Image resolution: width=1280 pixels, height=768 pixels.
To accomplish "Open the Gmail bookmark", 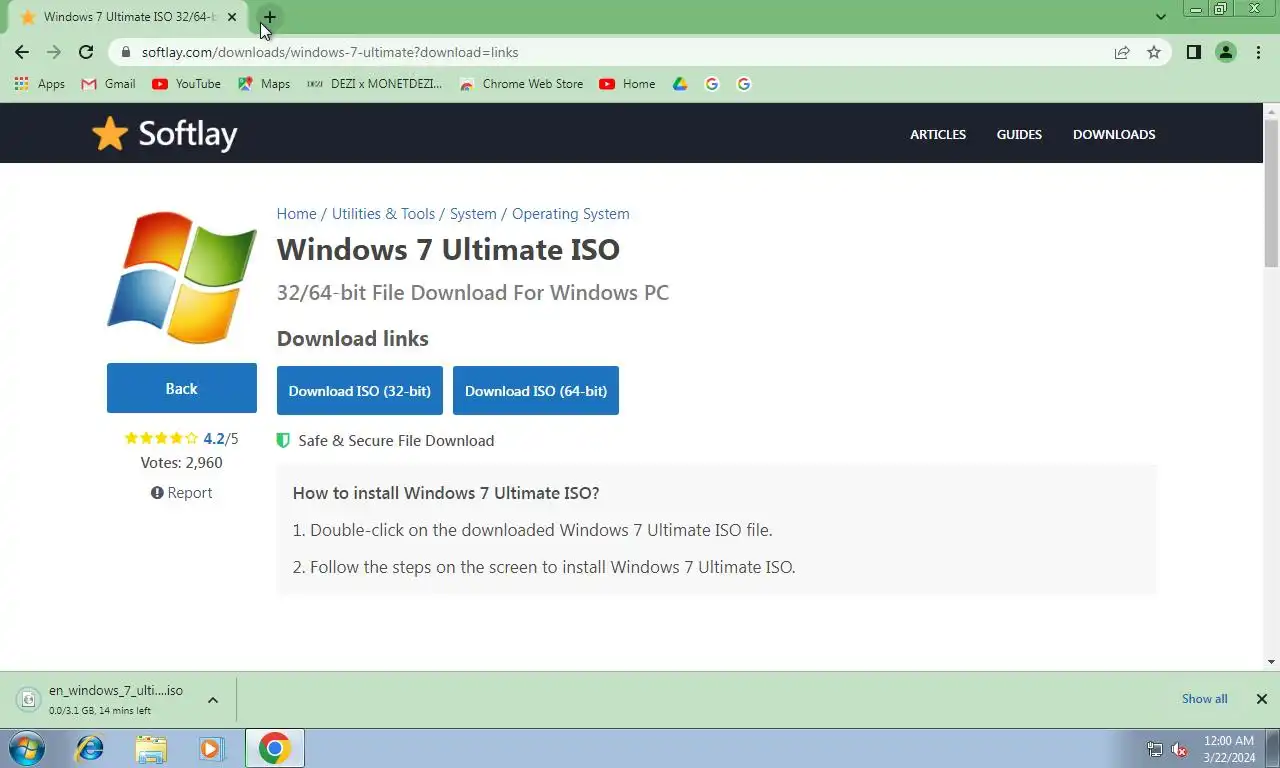I will click(108, 84).
